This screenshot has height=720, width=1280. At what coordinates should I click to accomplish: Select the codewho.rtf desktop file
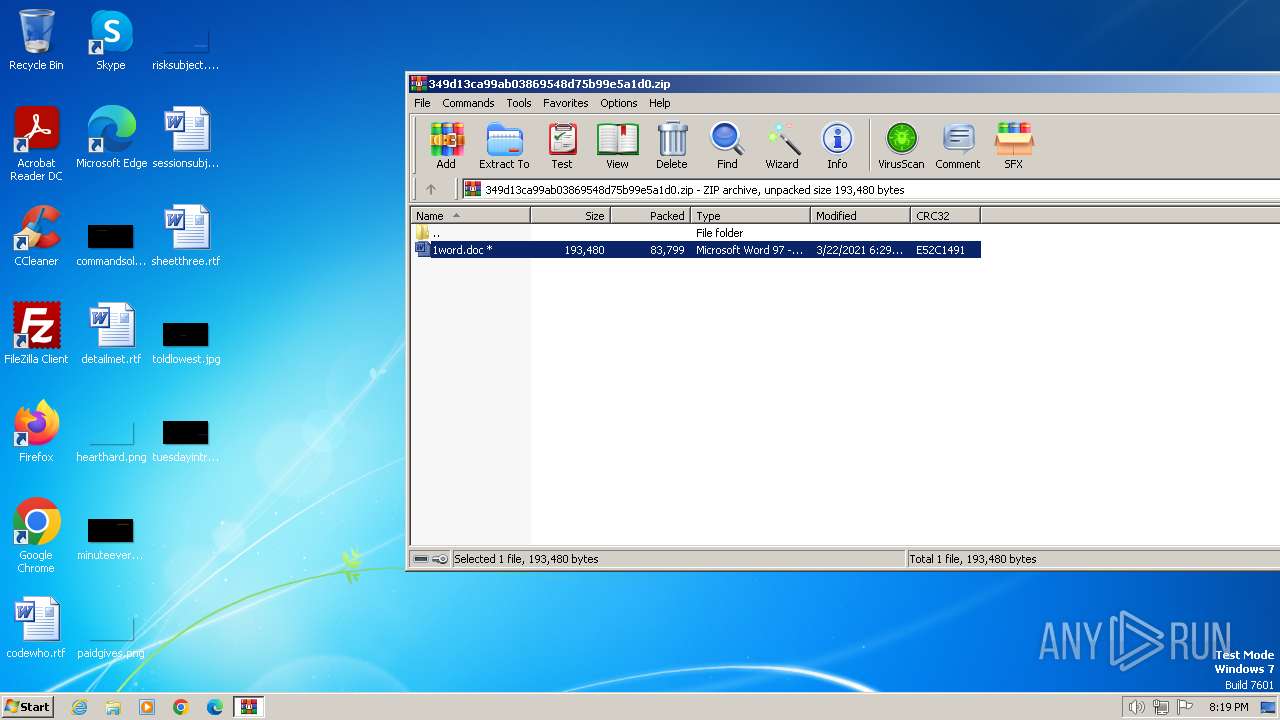(36, 628)
